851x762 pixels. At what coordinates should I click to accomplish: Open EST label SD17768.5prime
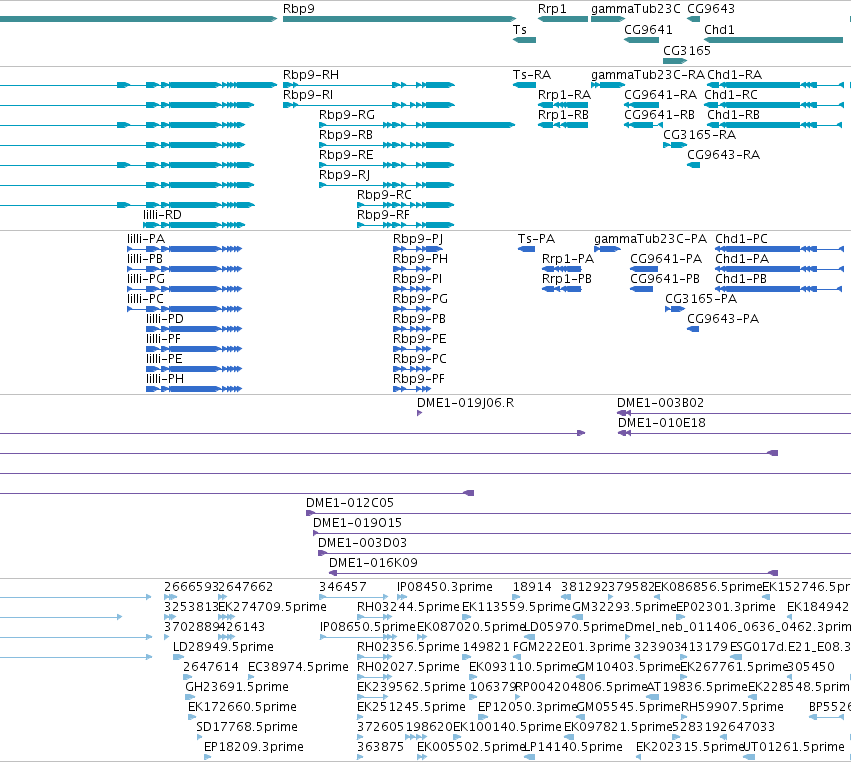click(x=246, y=727)
